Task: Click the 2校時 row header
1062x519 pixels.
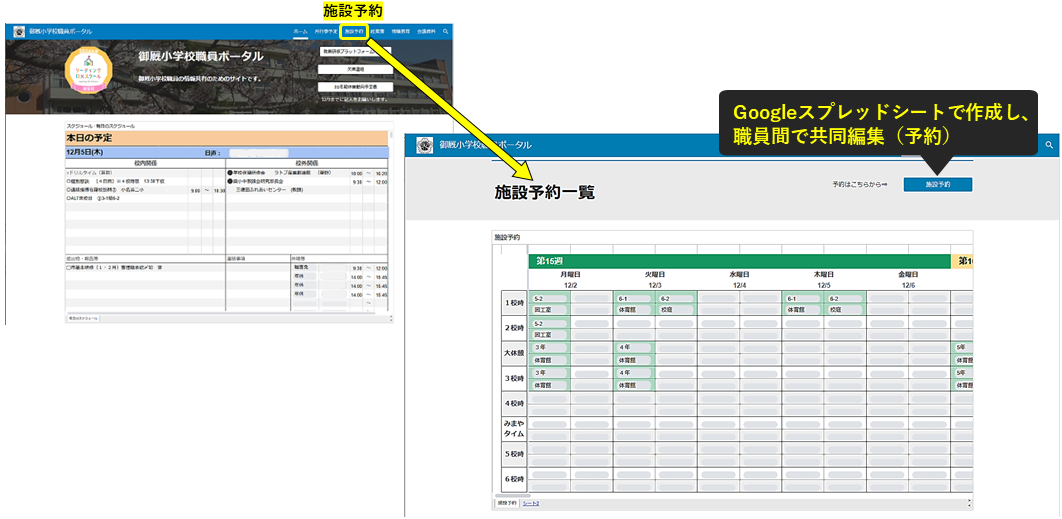Action: (x=514, y=329)
